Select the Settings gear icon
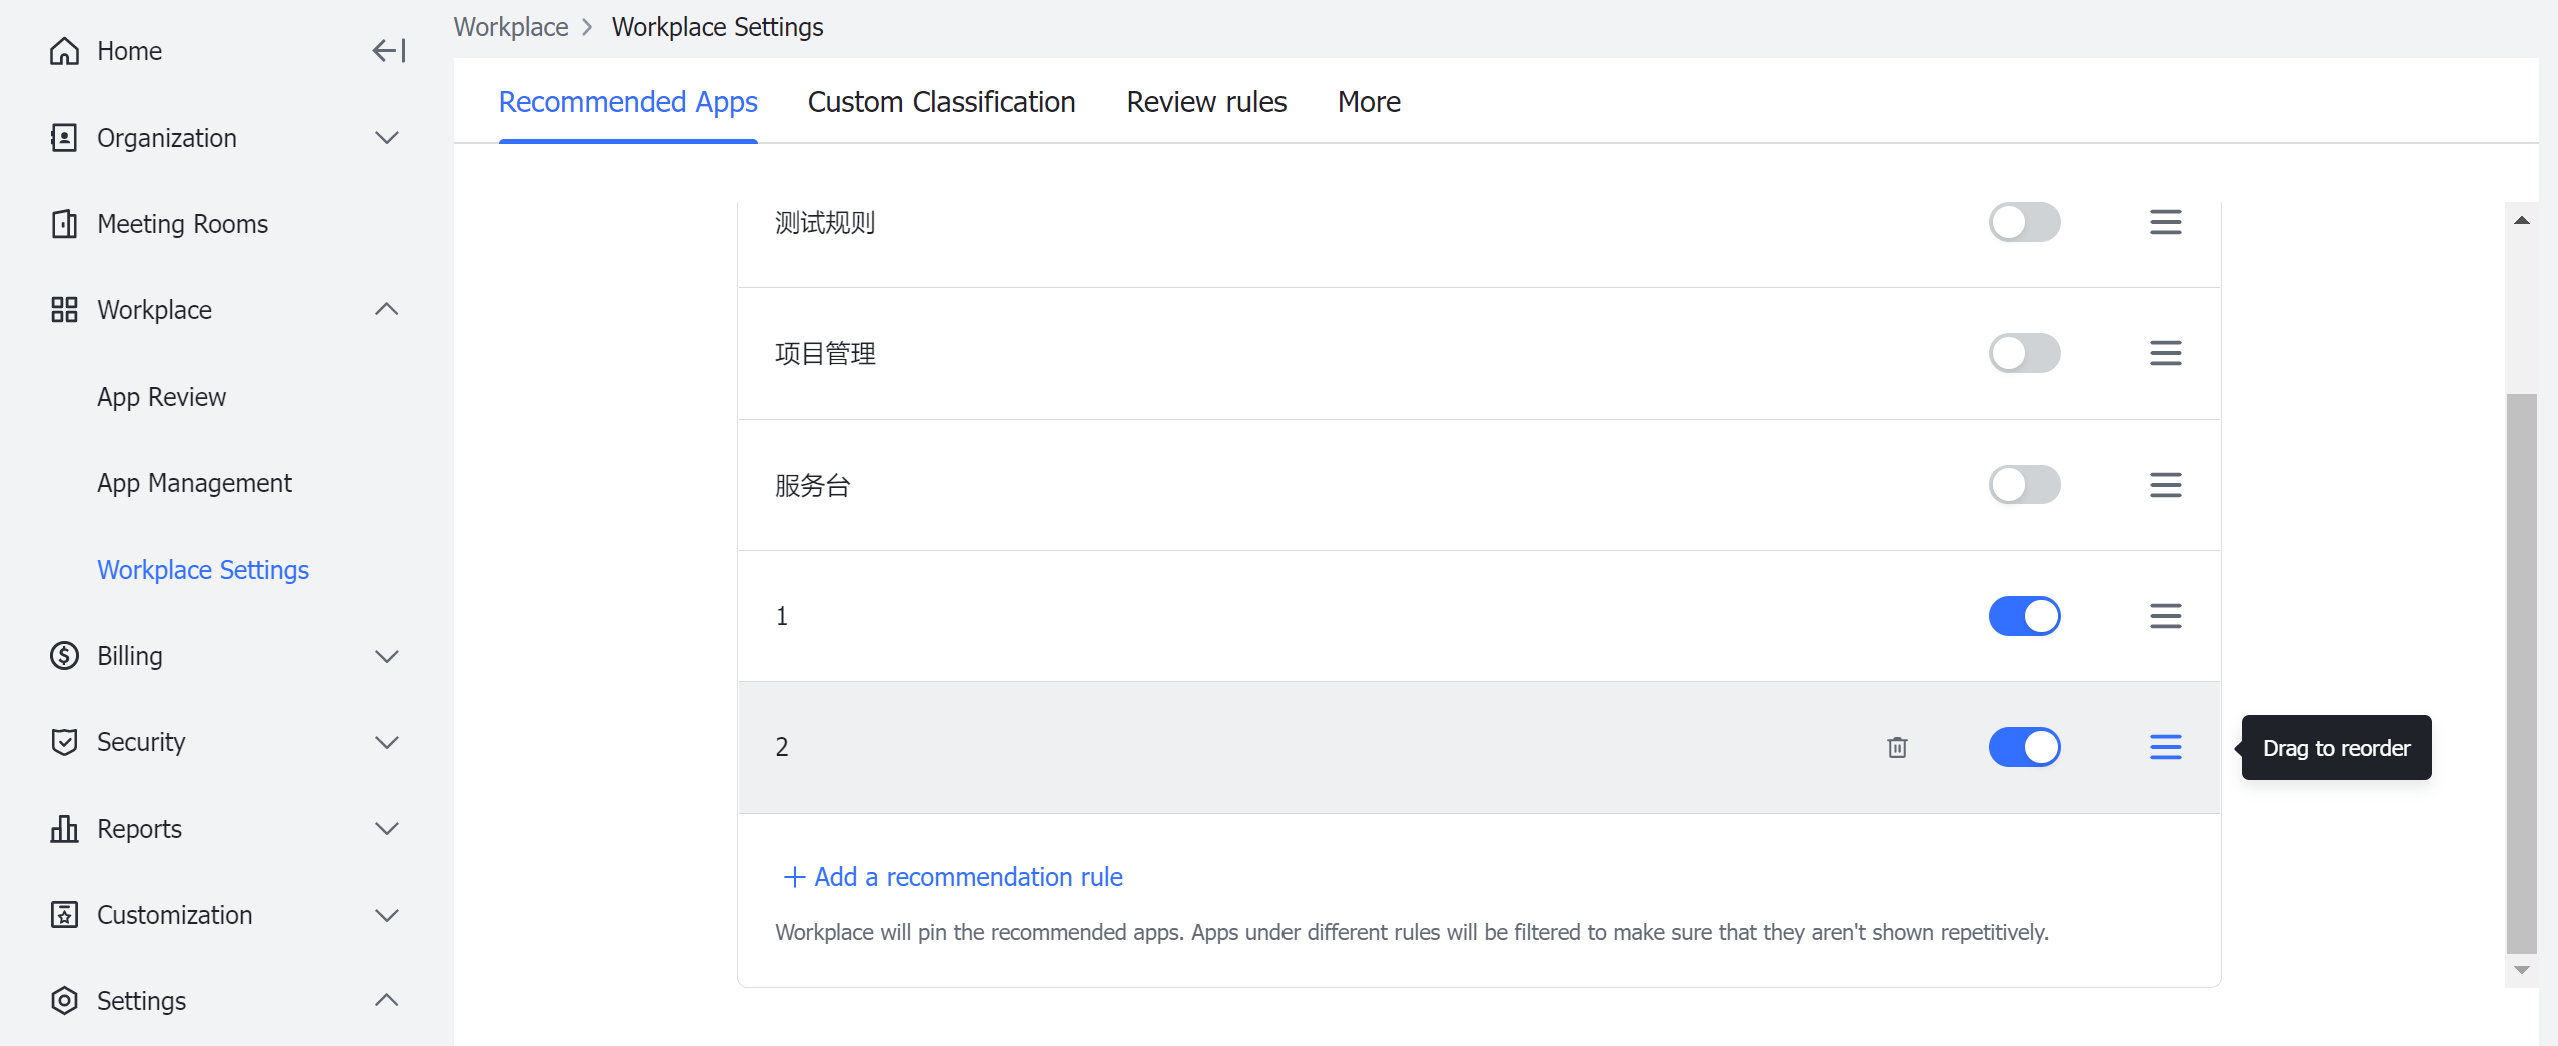This screenshot has width=2558, height=1046. [64, 1000]
